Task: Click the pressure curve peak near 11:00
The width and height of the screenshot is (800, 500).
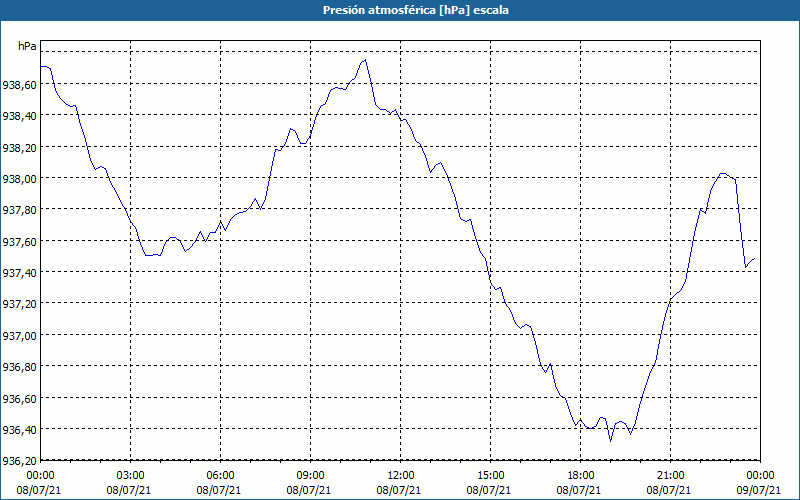Action: tap(365, 60)
